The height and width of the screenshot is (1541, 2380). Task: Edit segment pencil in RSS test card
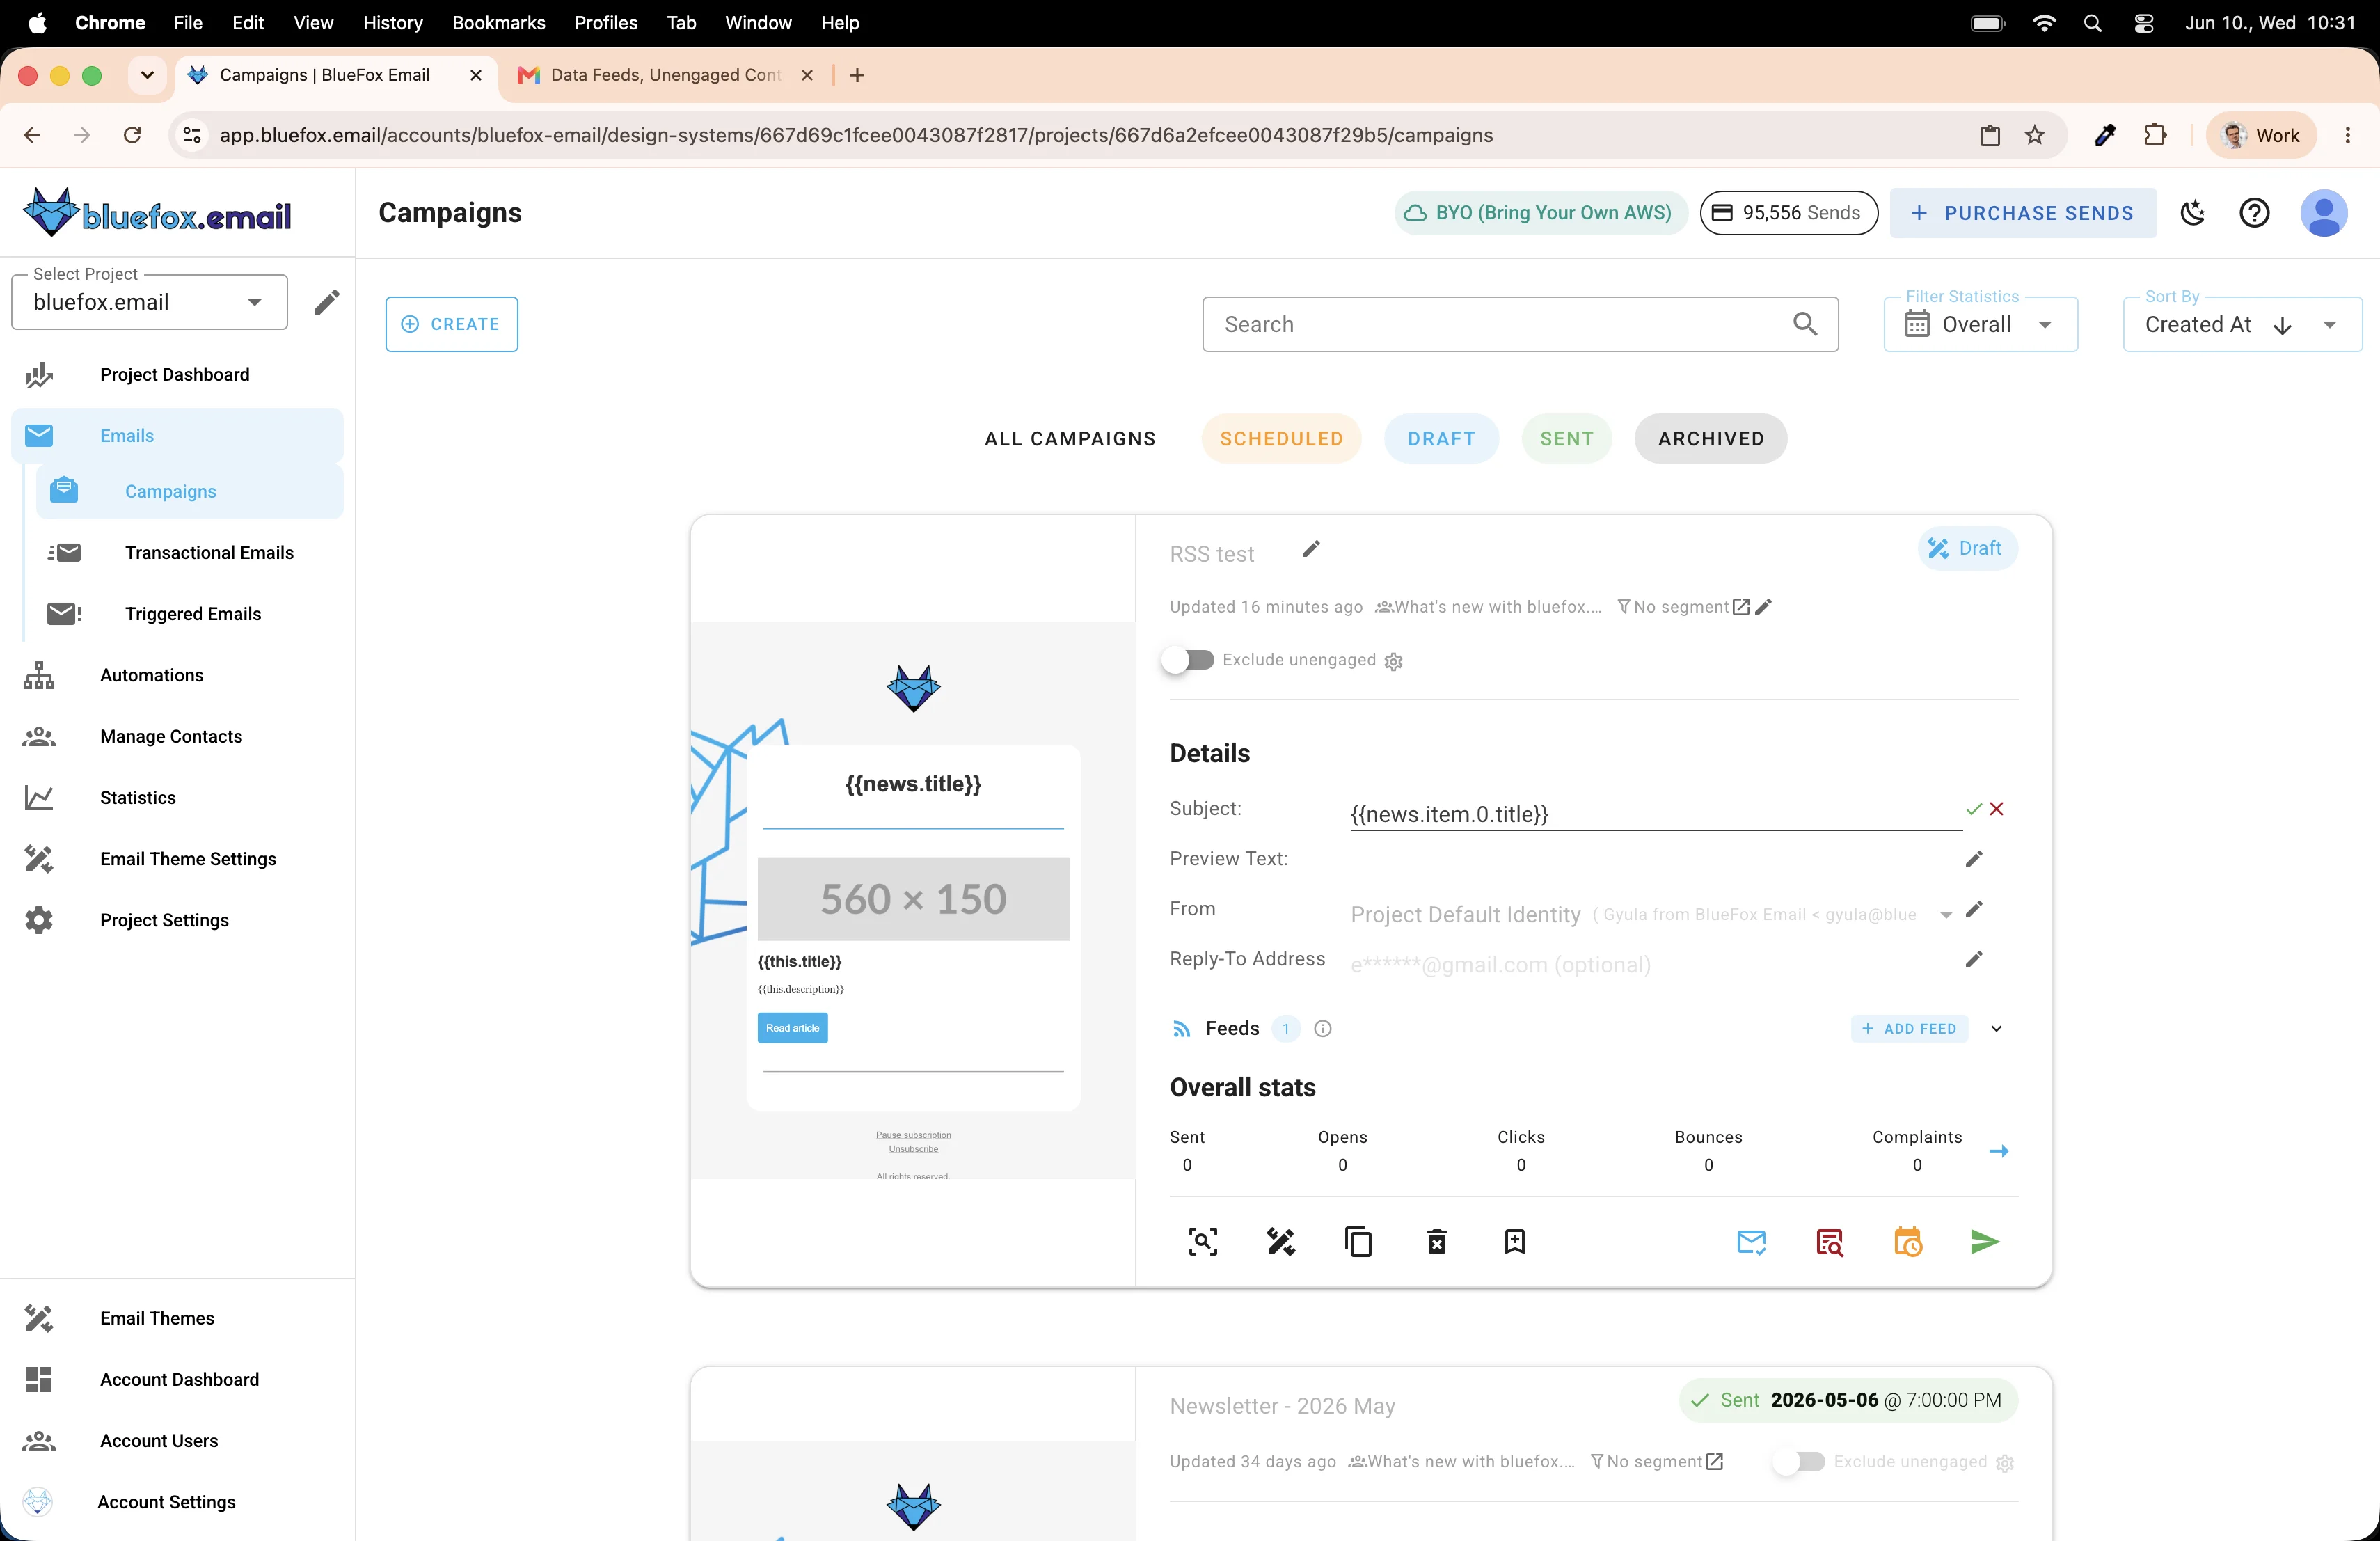(x=1764, y=607)
